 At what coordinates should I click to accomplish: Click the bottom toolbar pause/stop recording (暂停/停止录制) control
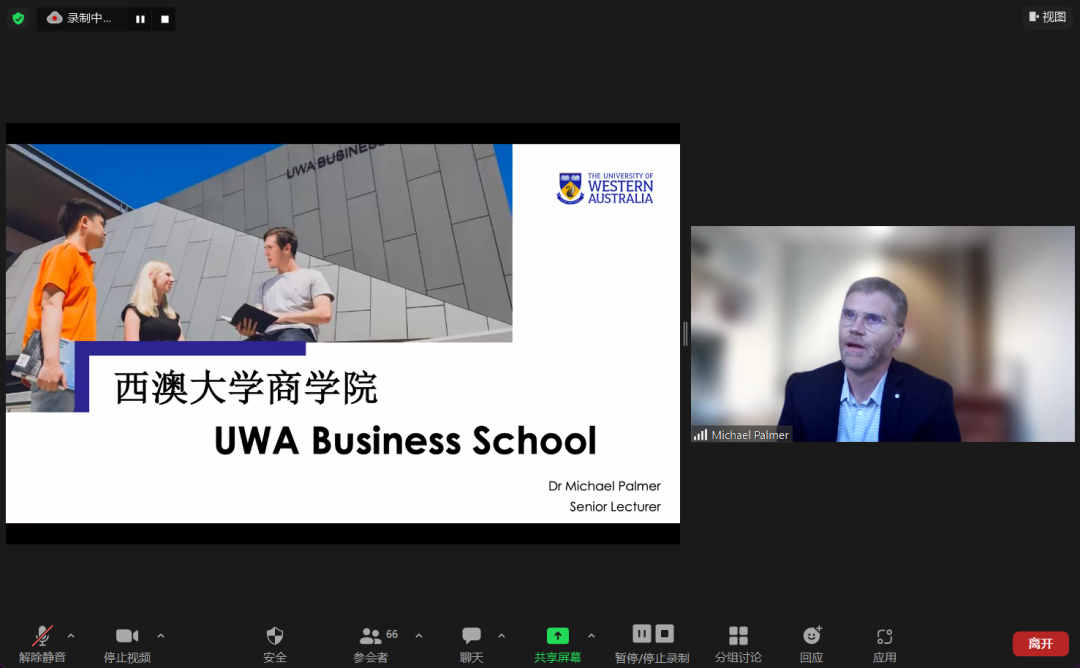(653, 643)
